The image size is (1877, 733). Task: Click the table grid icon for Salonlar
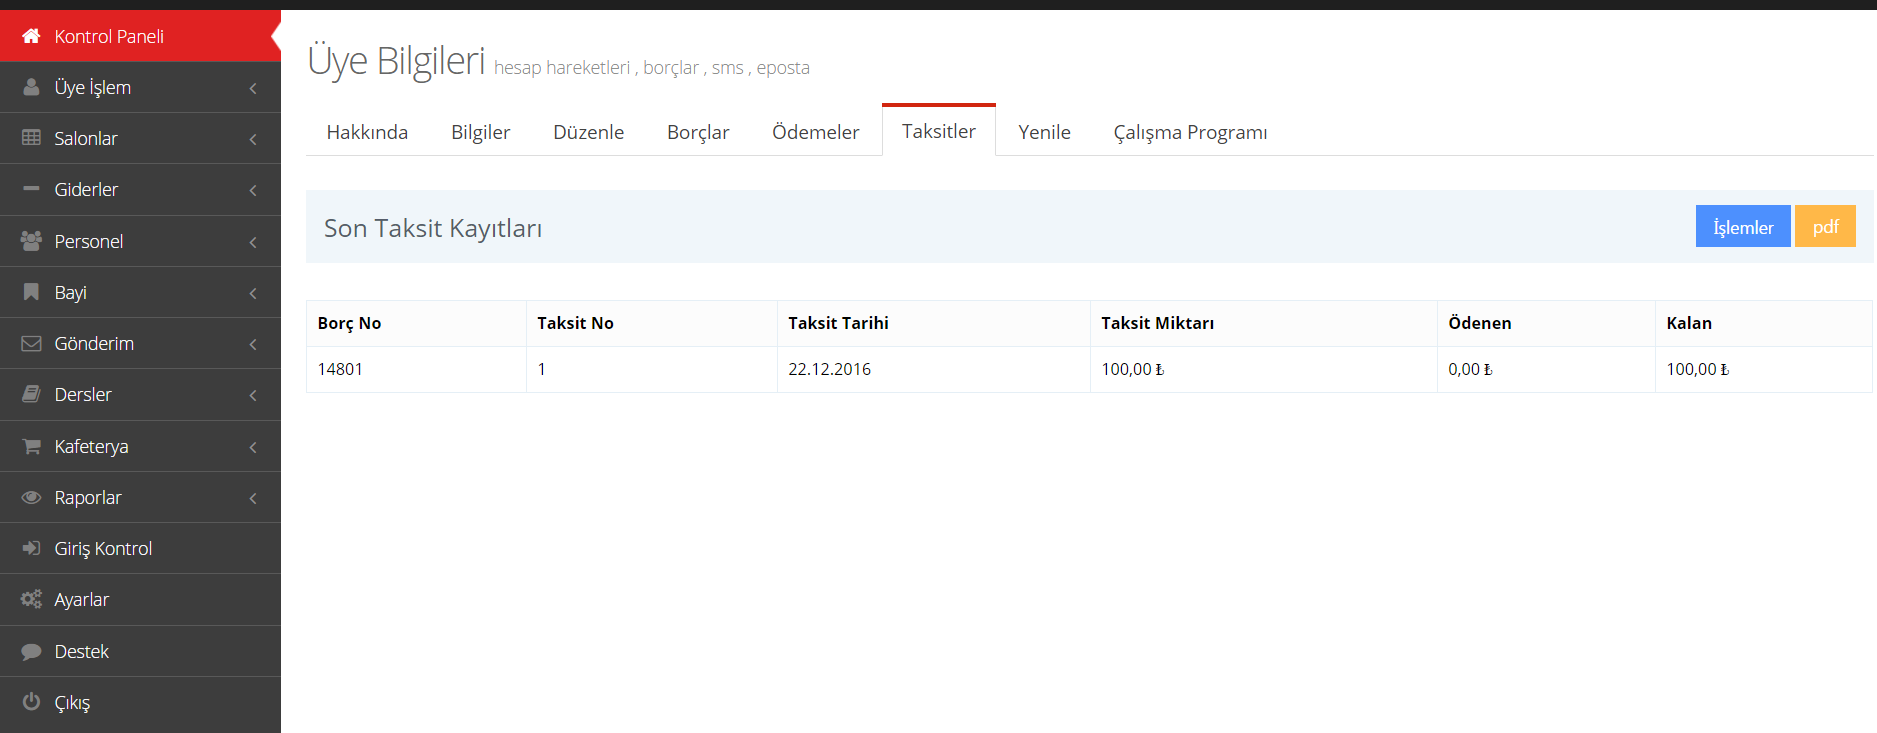(31, 138)
